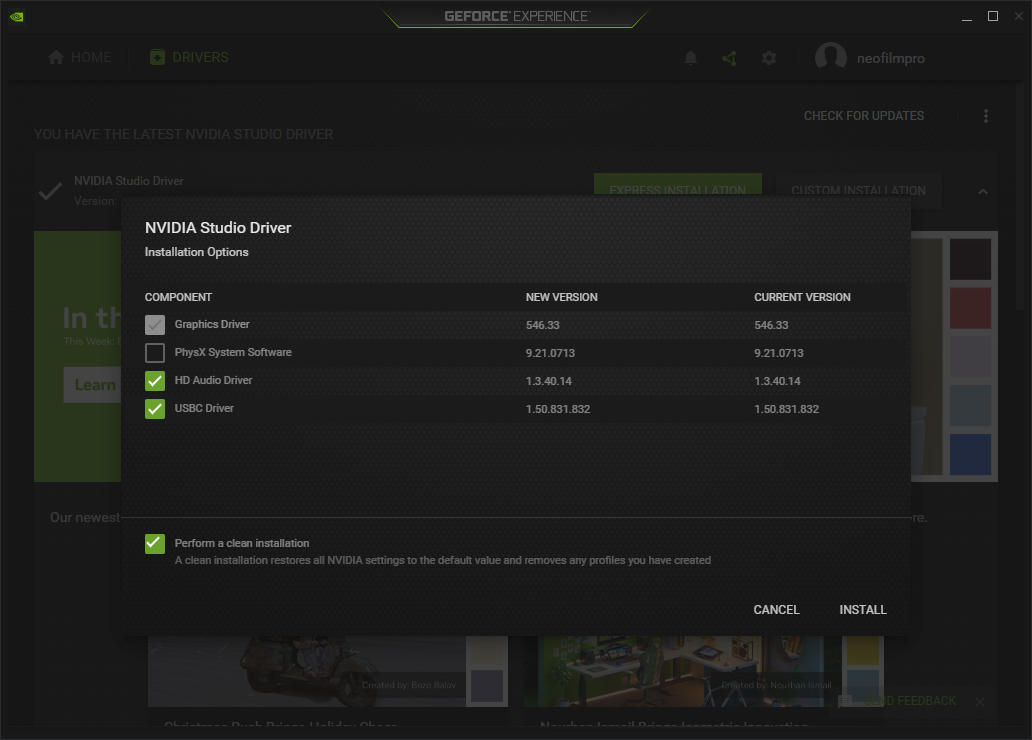Open the isometric room thumbnail by Nourhan Ismail
Viewport: 1032px width, 740px height.
[683, 671]
